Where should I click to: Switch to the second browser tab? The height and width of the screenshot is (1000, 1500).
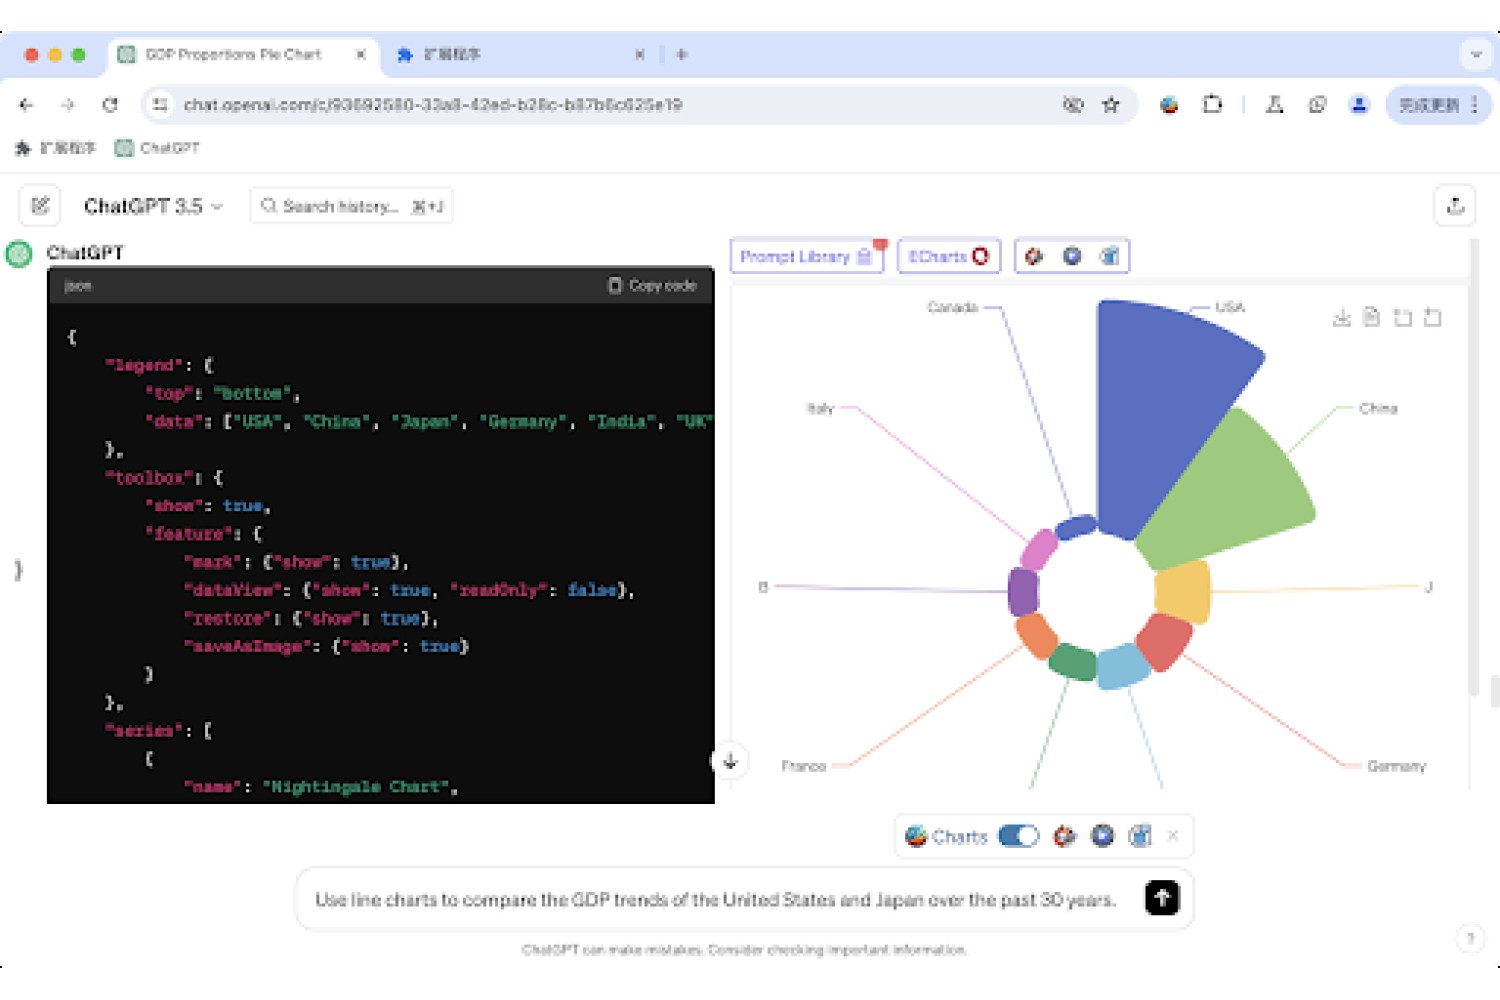(x=520, y=55)
